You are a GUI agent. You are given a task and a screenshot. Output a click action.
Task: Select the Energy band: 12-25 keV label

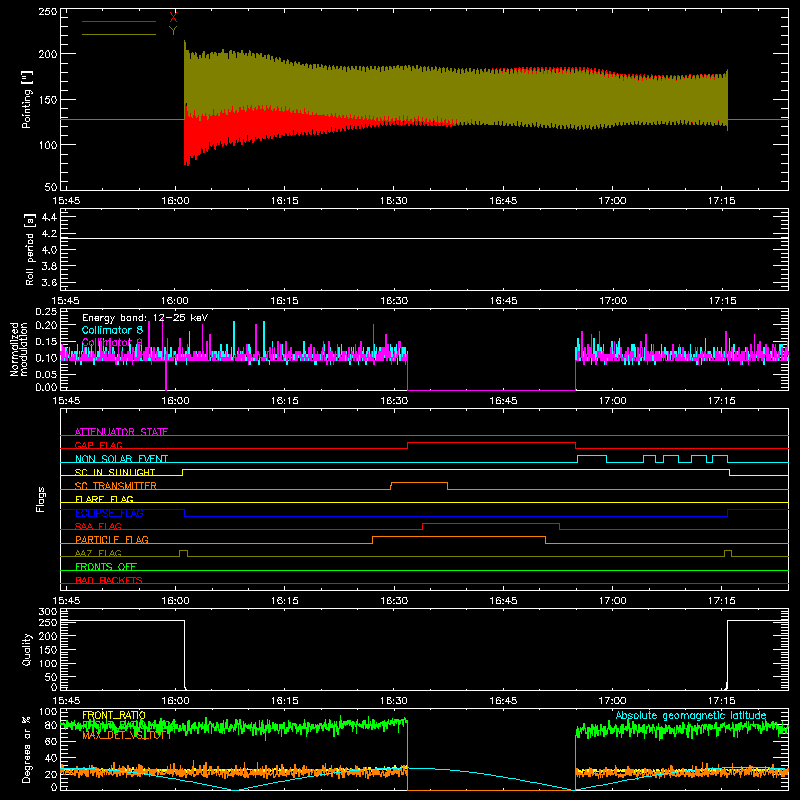tap(145, 318)
